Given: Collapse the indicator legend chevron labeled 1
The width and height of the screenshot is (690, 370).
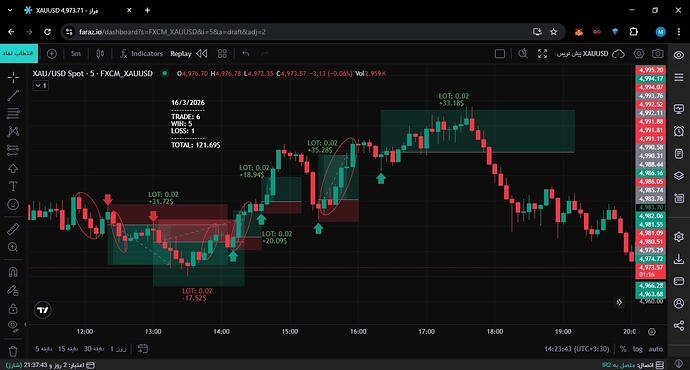Looking at the screenshot, I should pyautogui.click(x=41, y=86).
